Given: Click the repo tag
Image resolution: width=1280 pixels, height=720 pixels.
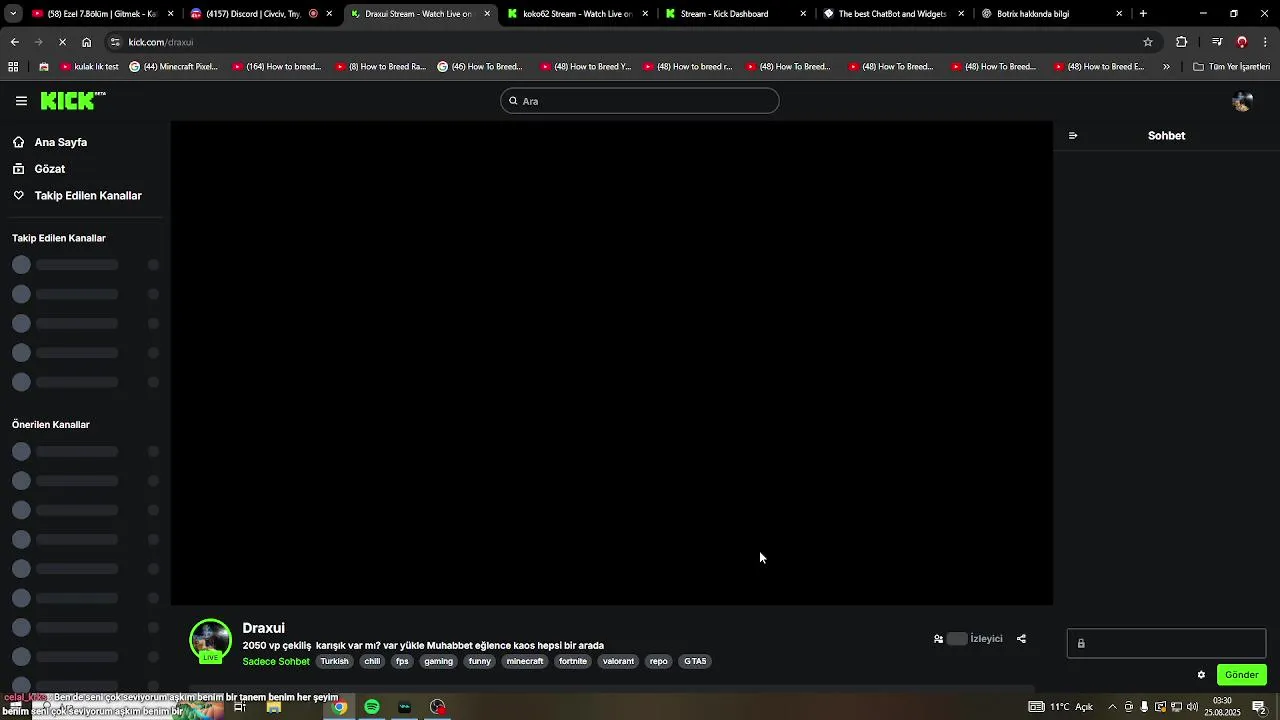Looking at the screenshot, I should 658,662.
